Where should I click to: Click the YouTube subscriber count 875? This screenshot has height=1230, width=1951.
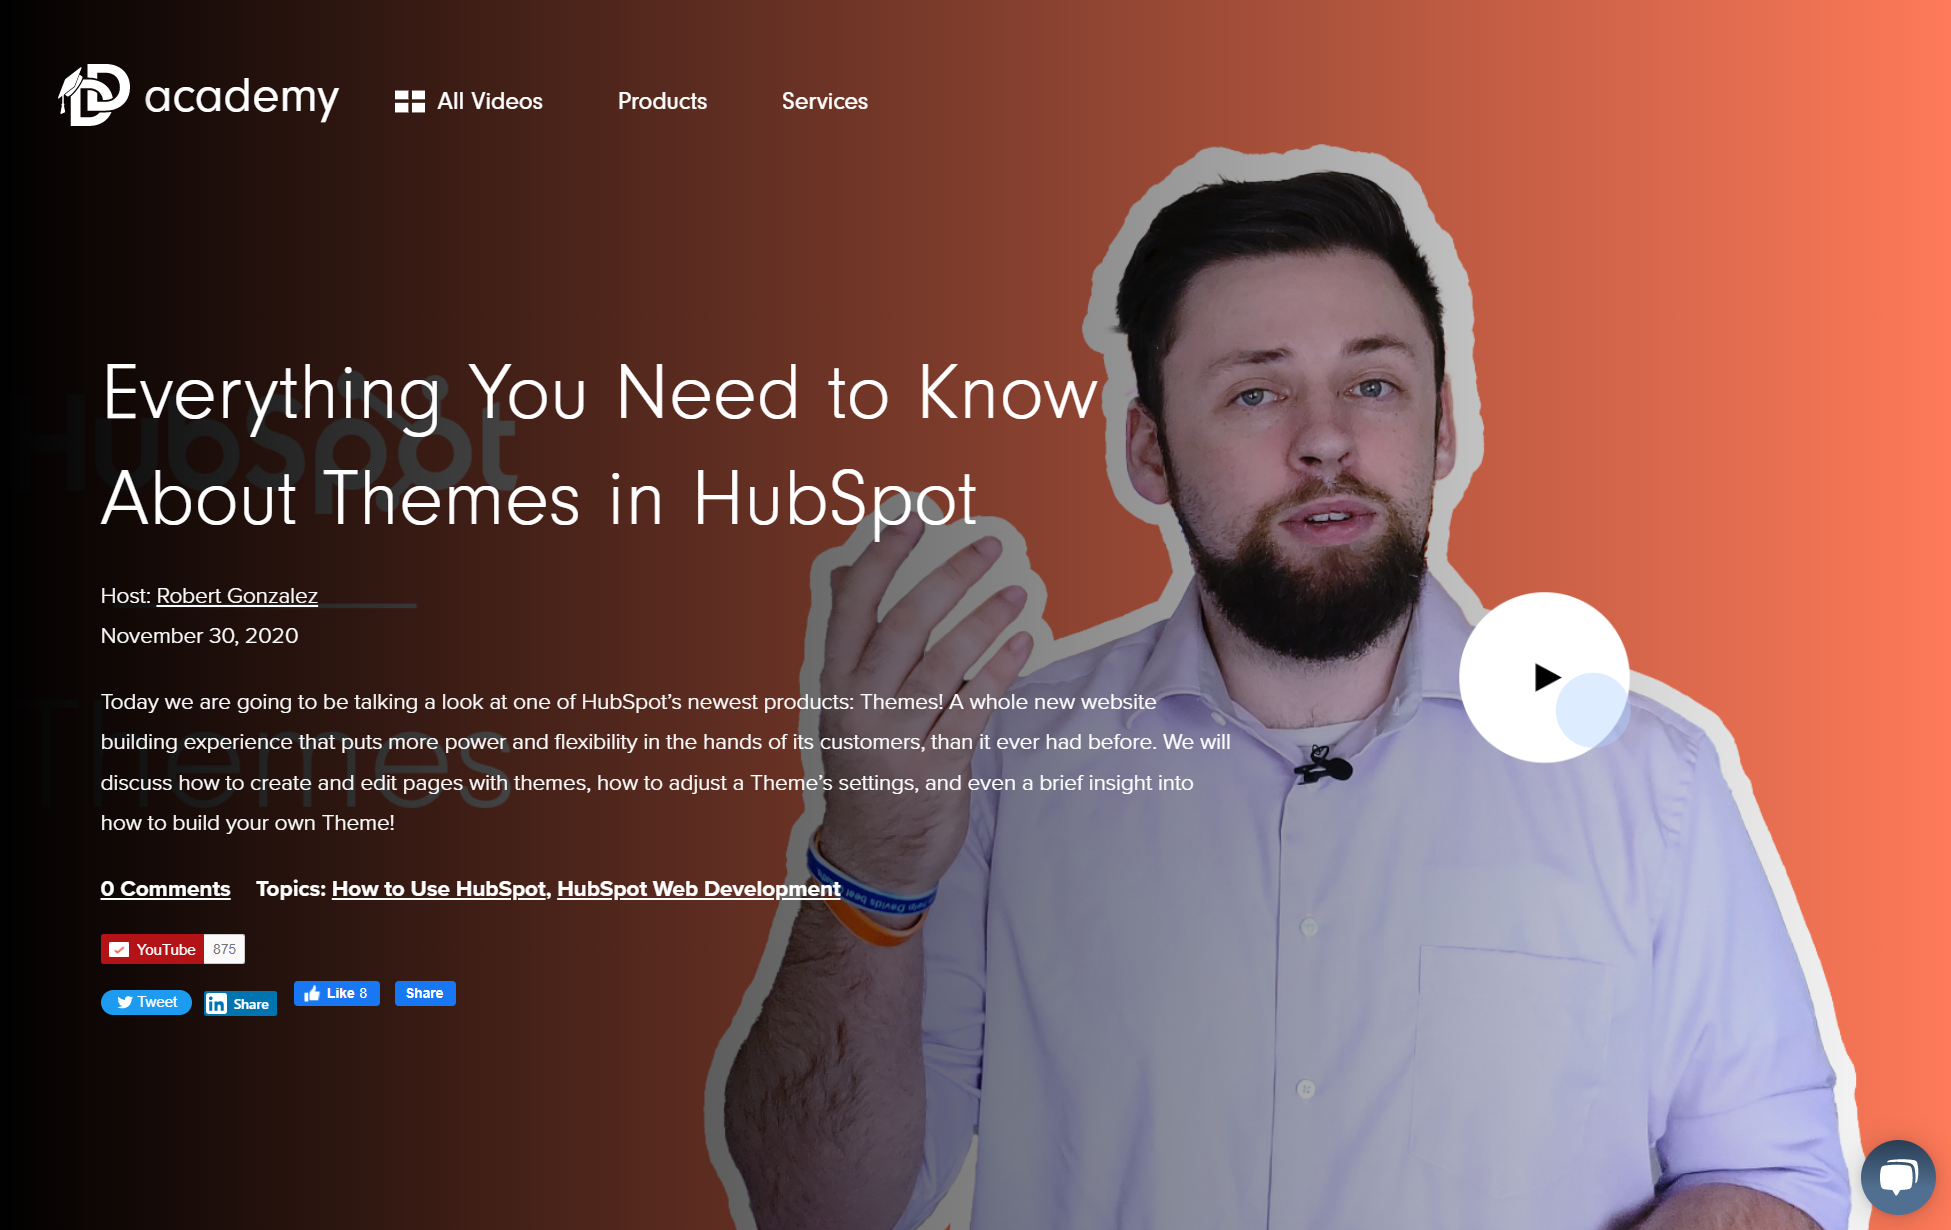pyautogui.click(x=224, y=949)
